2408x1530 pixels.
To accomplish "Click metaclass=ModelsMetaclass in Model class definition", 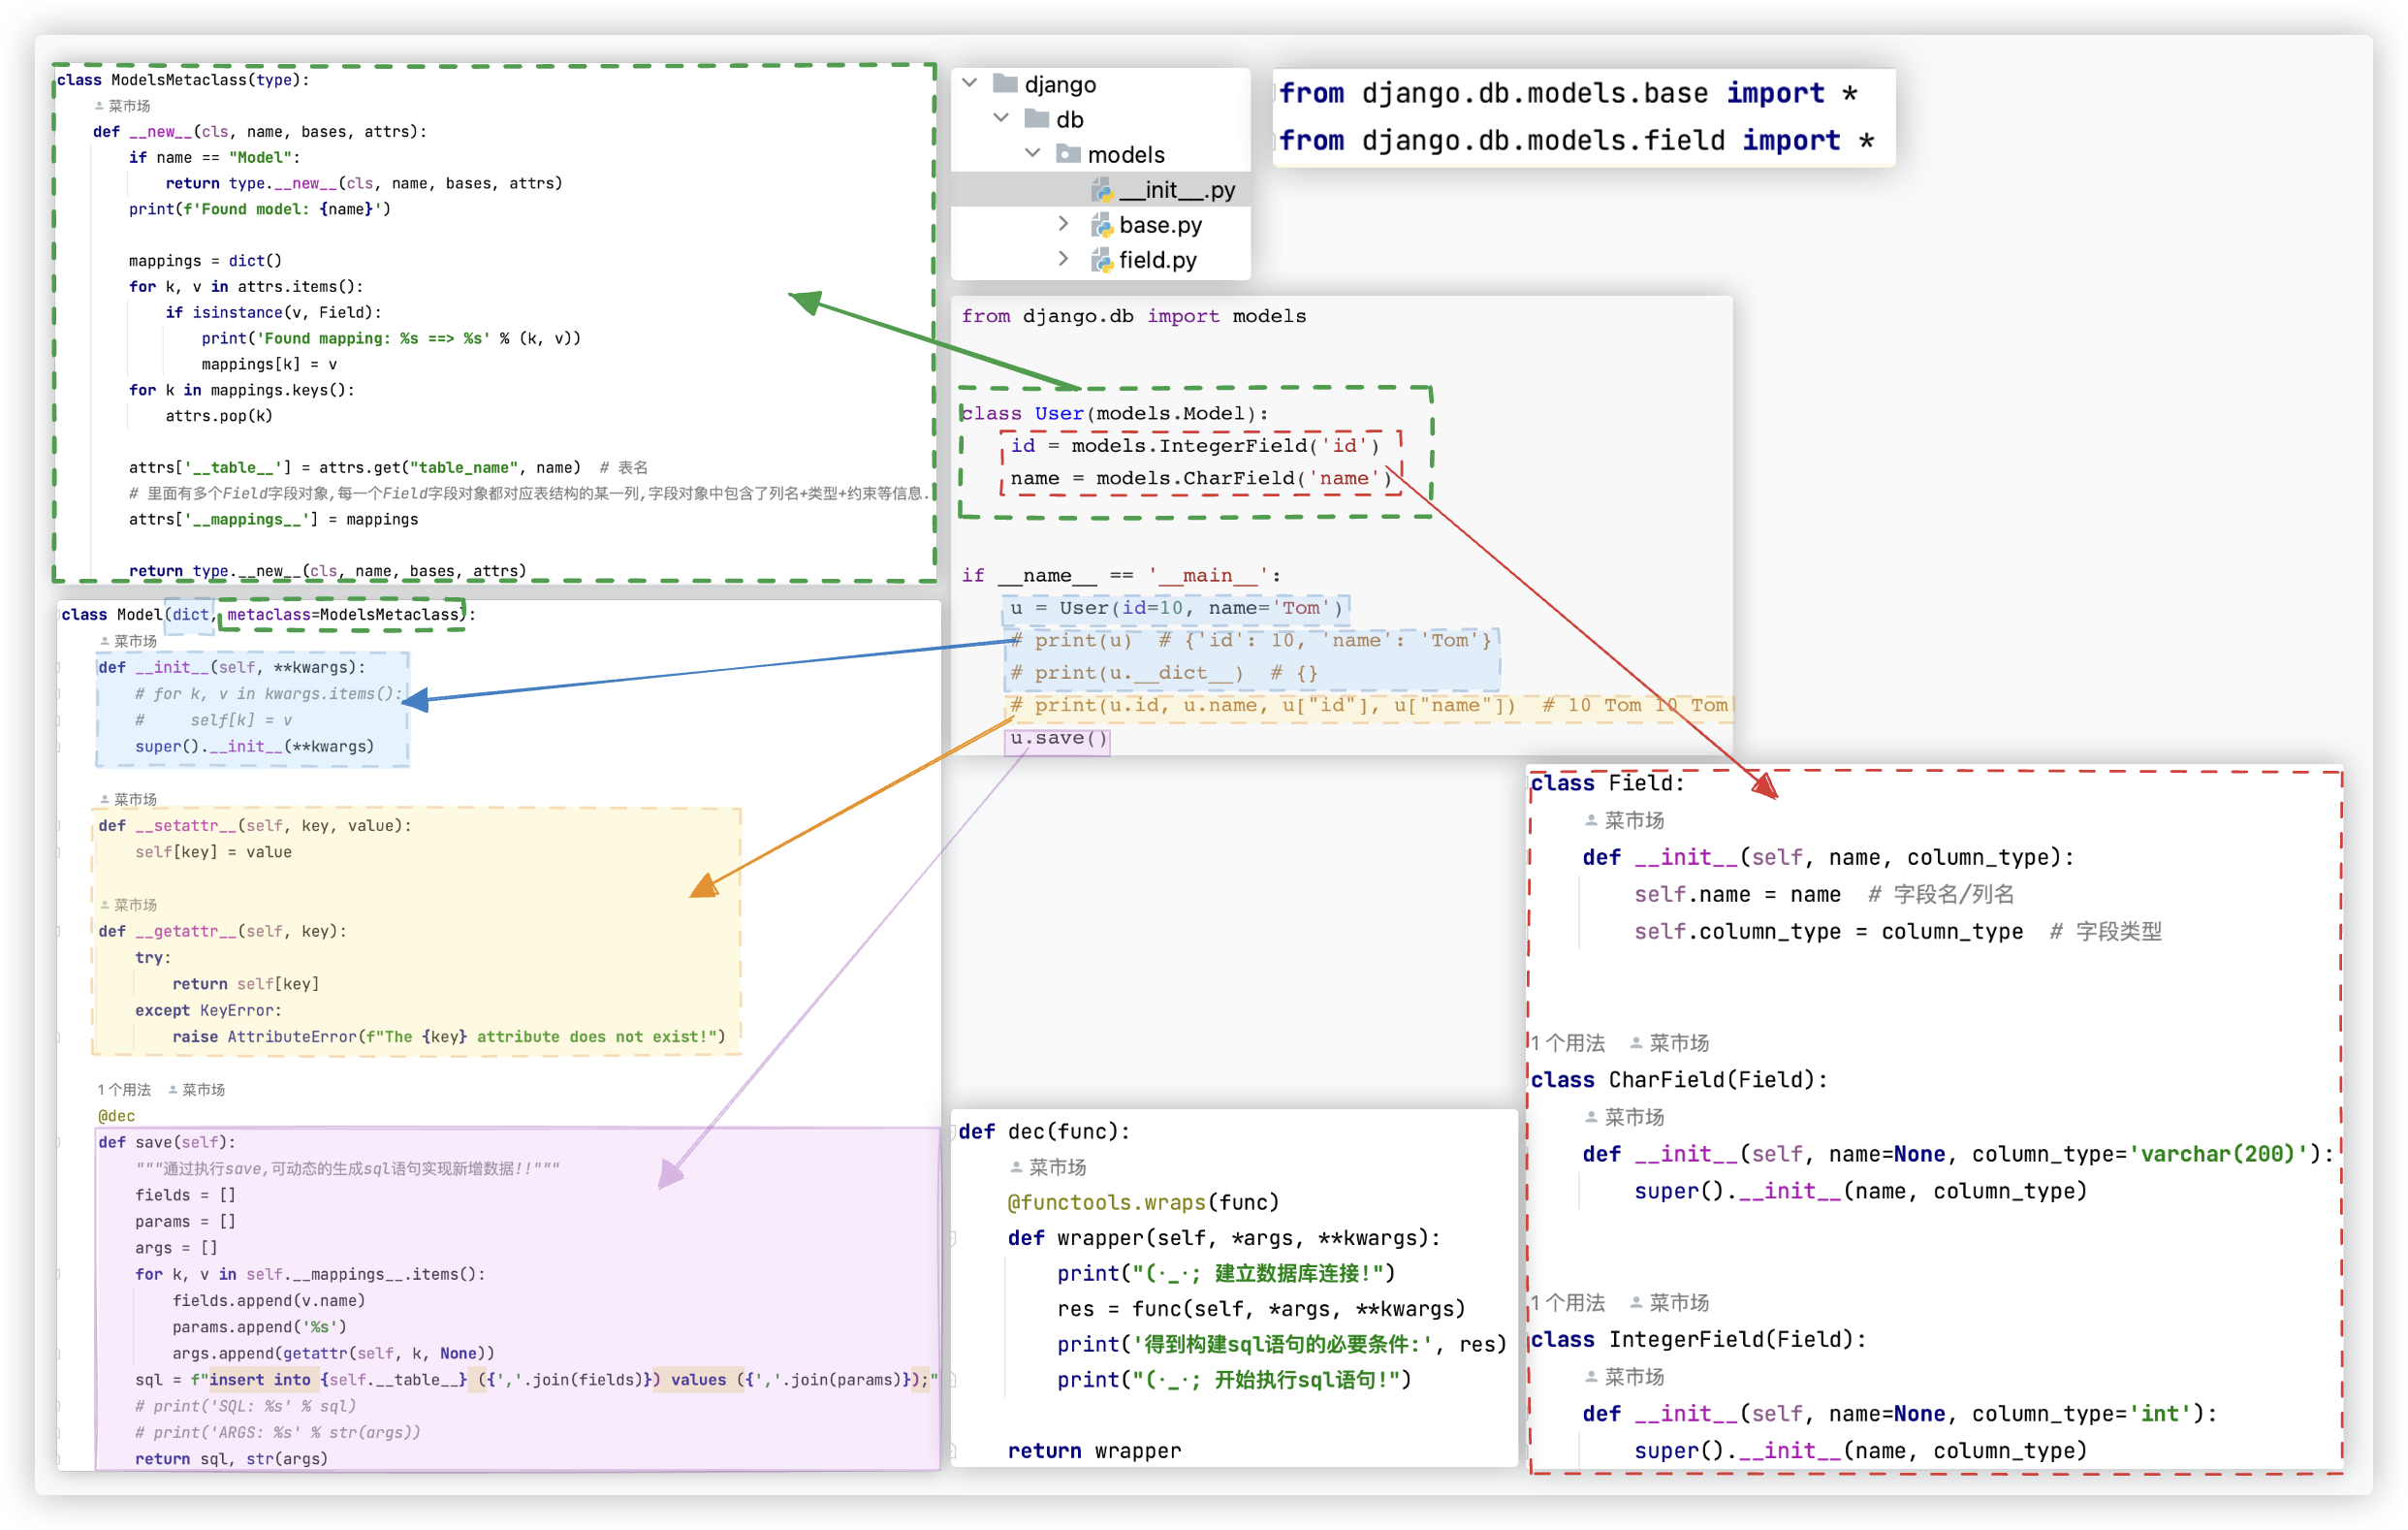I will pyautogui.click(x=342, y=614).
